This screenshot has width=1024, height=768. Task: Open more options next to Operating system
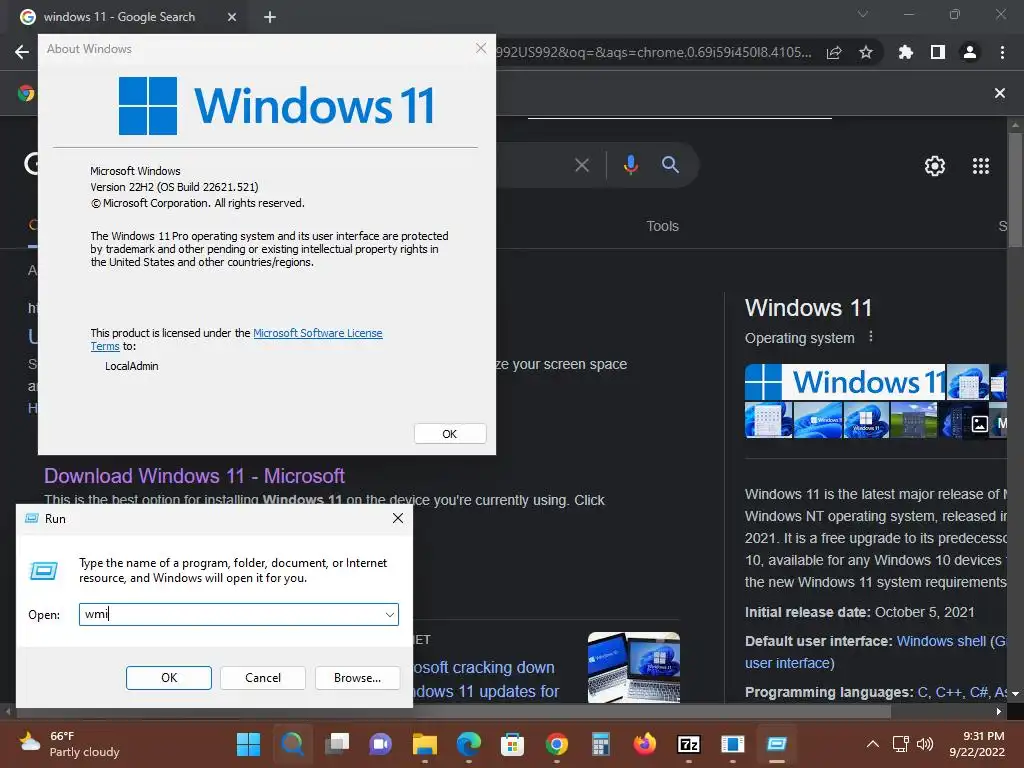point(871,337)
